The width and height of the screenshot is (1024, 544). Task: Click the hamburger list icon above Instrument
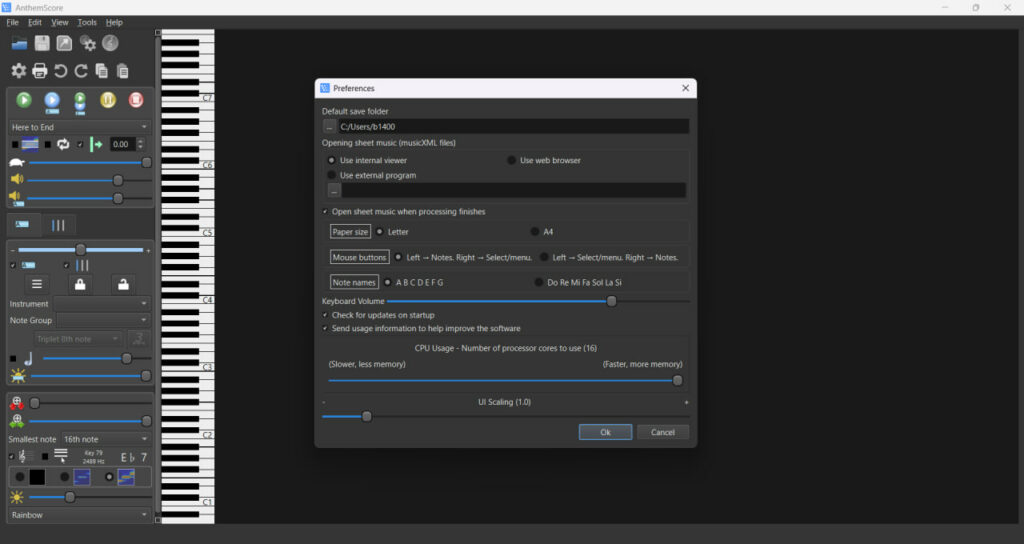pos(37,284)
